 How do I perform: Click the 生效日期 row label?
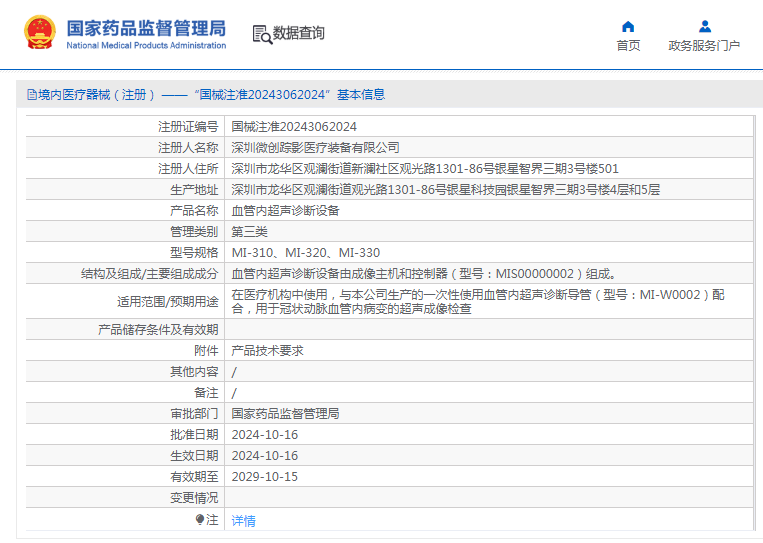[x=194, y=455]
